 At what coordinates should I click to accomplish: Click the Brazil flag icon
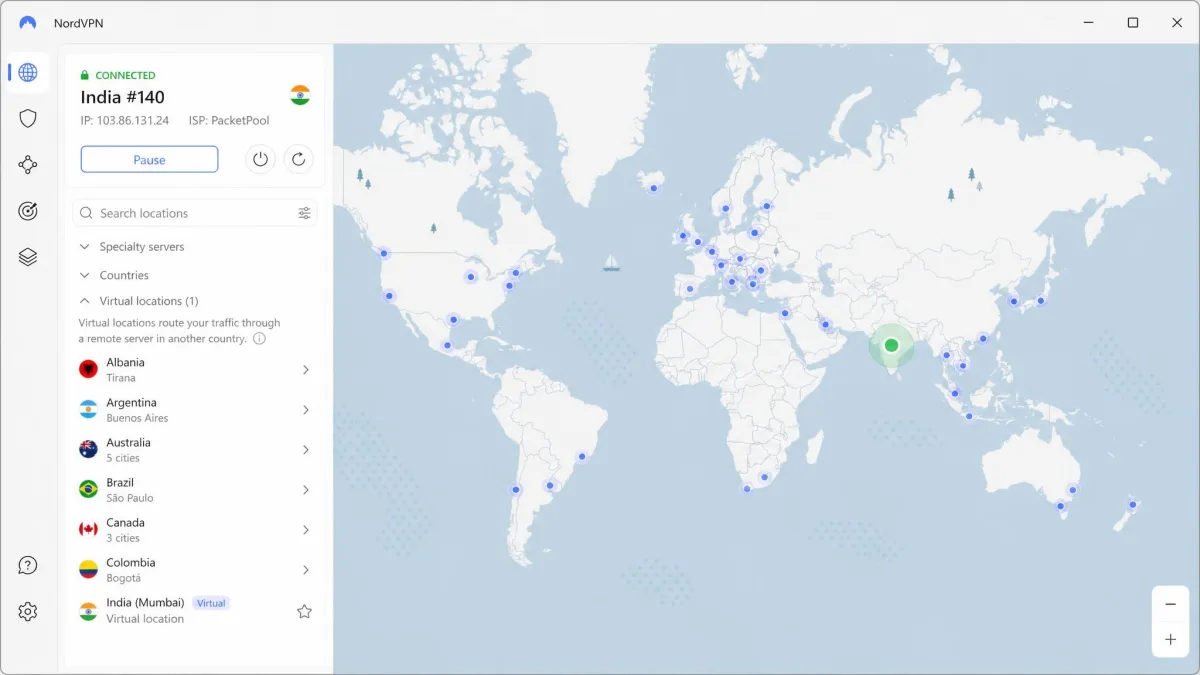click(88, 490)
